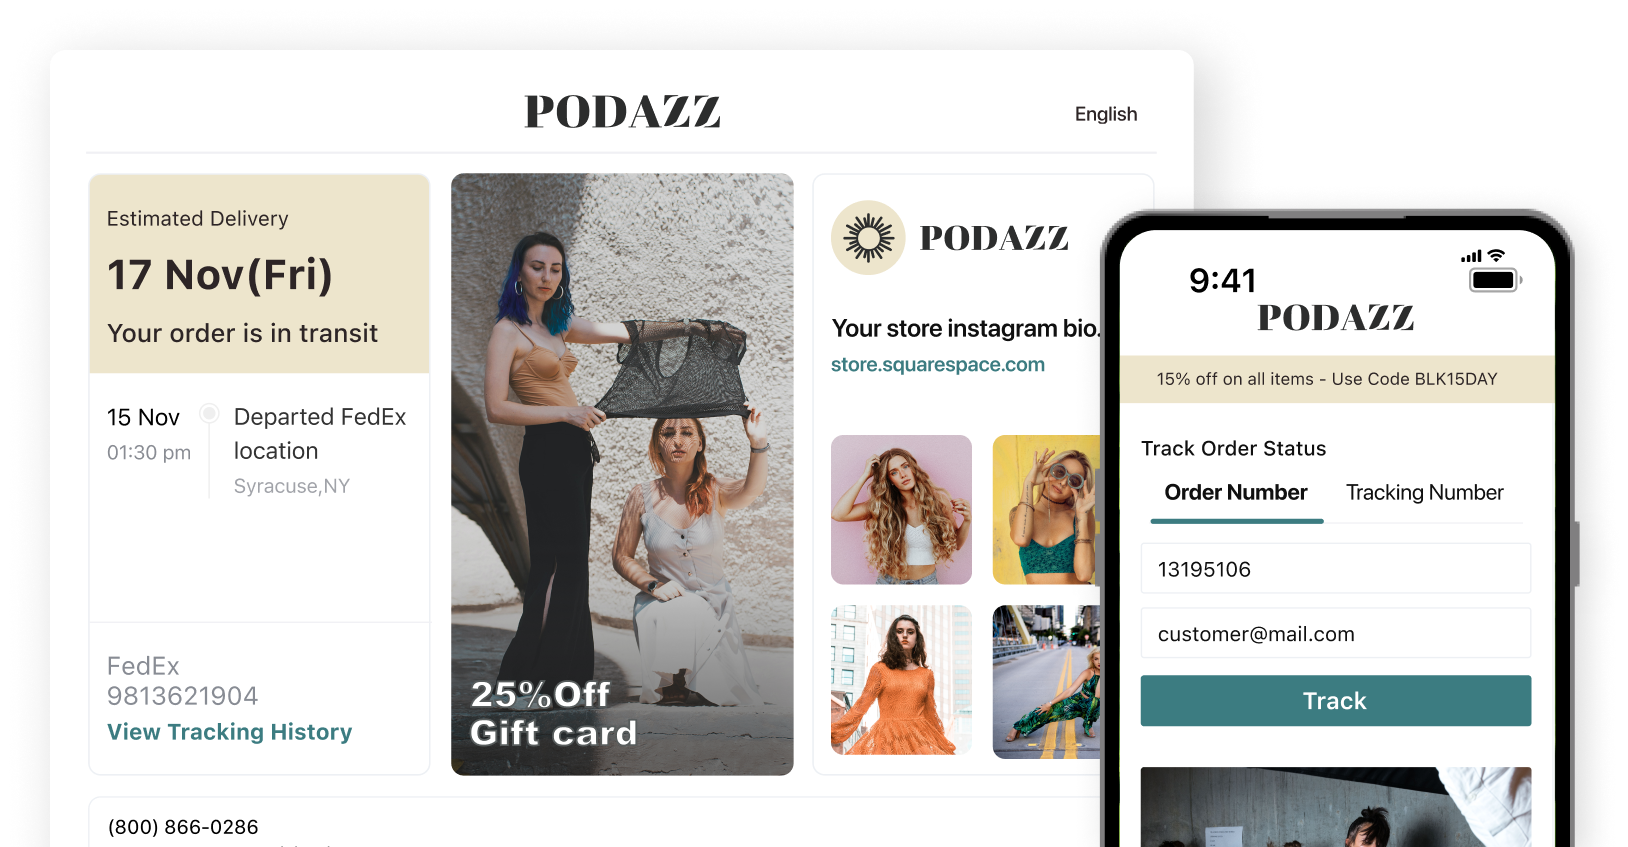Image resolution: width=1628 pixels, height=847 pixels.
Task: Click the phone Wi-Fi signal icon
Action: [1496, 256]
